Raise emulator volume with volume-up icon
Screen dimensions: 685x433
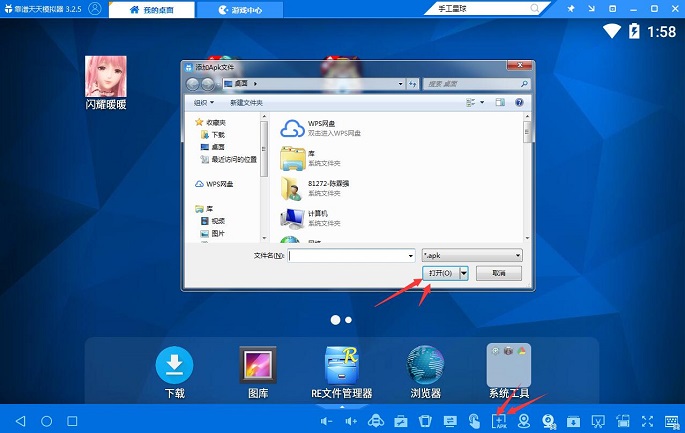pyautogui.click(x=350, y=421)
